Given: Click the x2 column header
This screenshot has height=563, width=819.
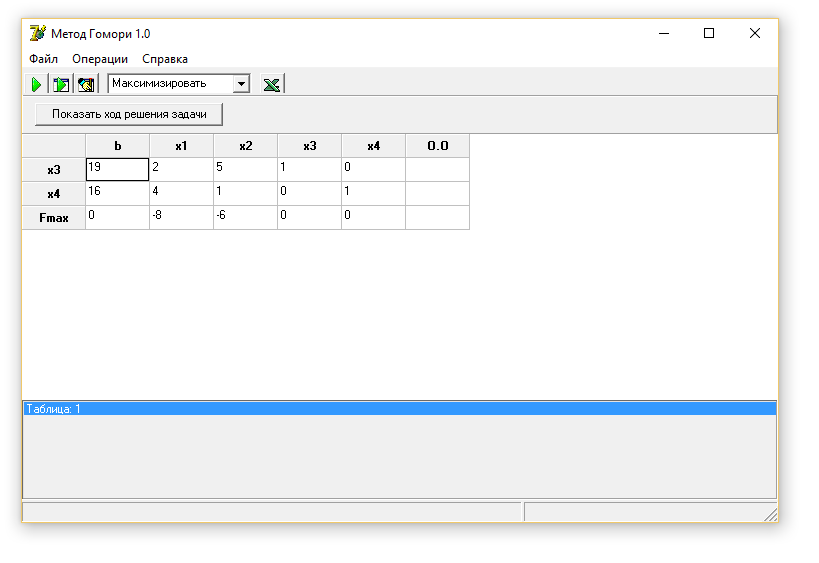Looking at the screenshot, I should (x=245, y=146).
